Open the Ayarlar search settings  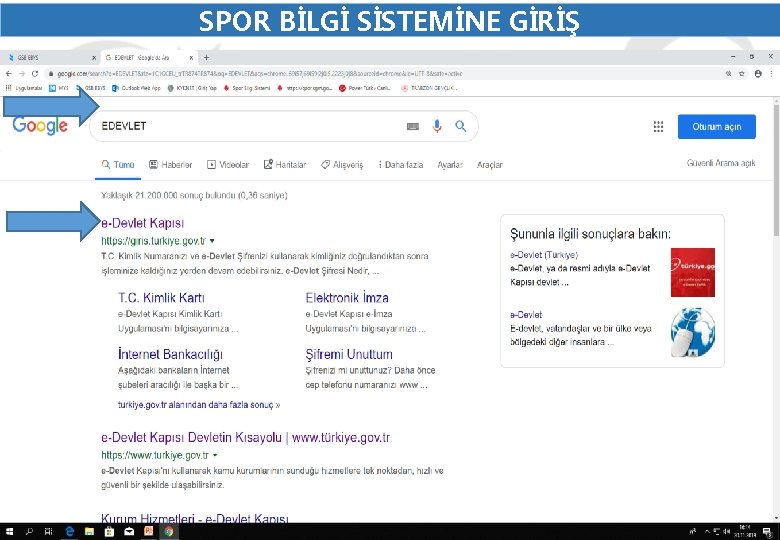450,165
